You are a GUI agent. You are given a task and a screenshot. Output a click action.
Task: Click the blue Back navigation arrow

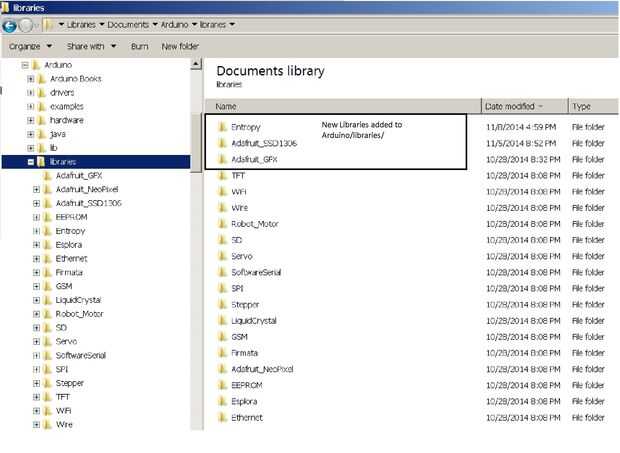9,26
